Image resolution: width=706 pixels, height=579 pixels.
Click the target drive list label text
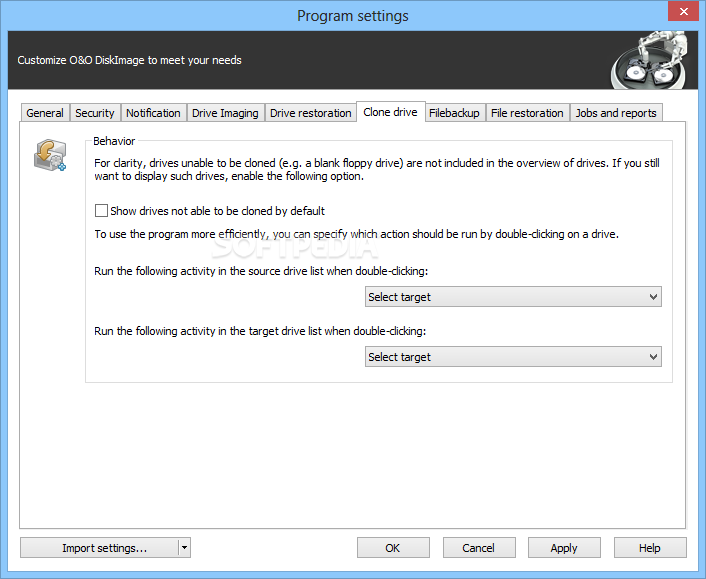[x=260, y=331]
